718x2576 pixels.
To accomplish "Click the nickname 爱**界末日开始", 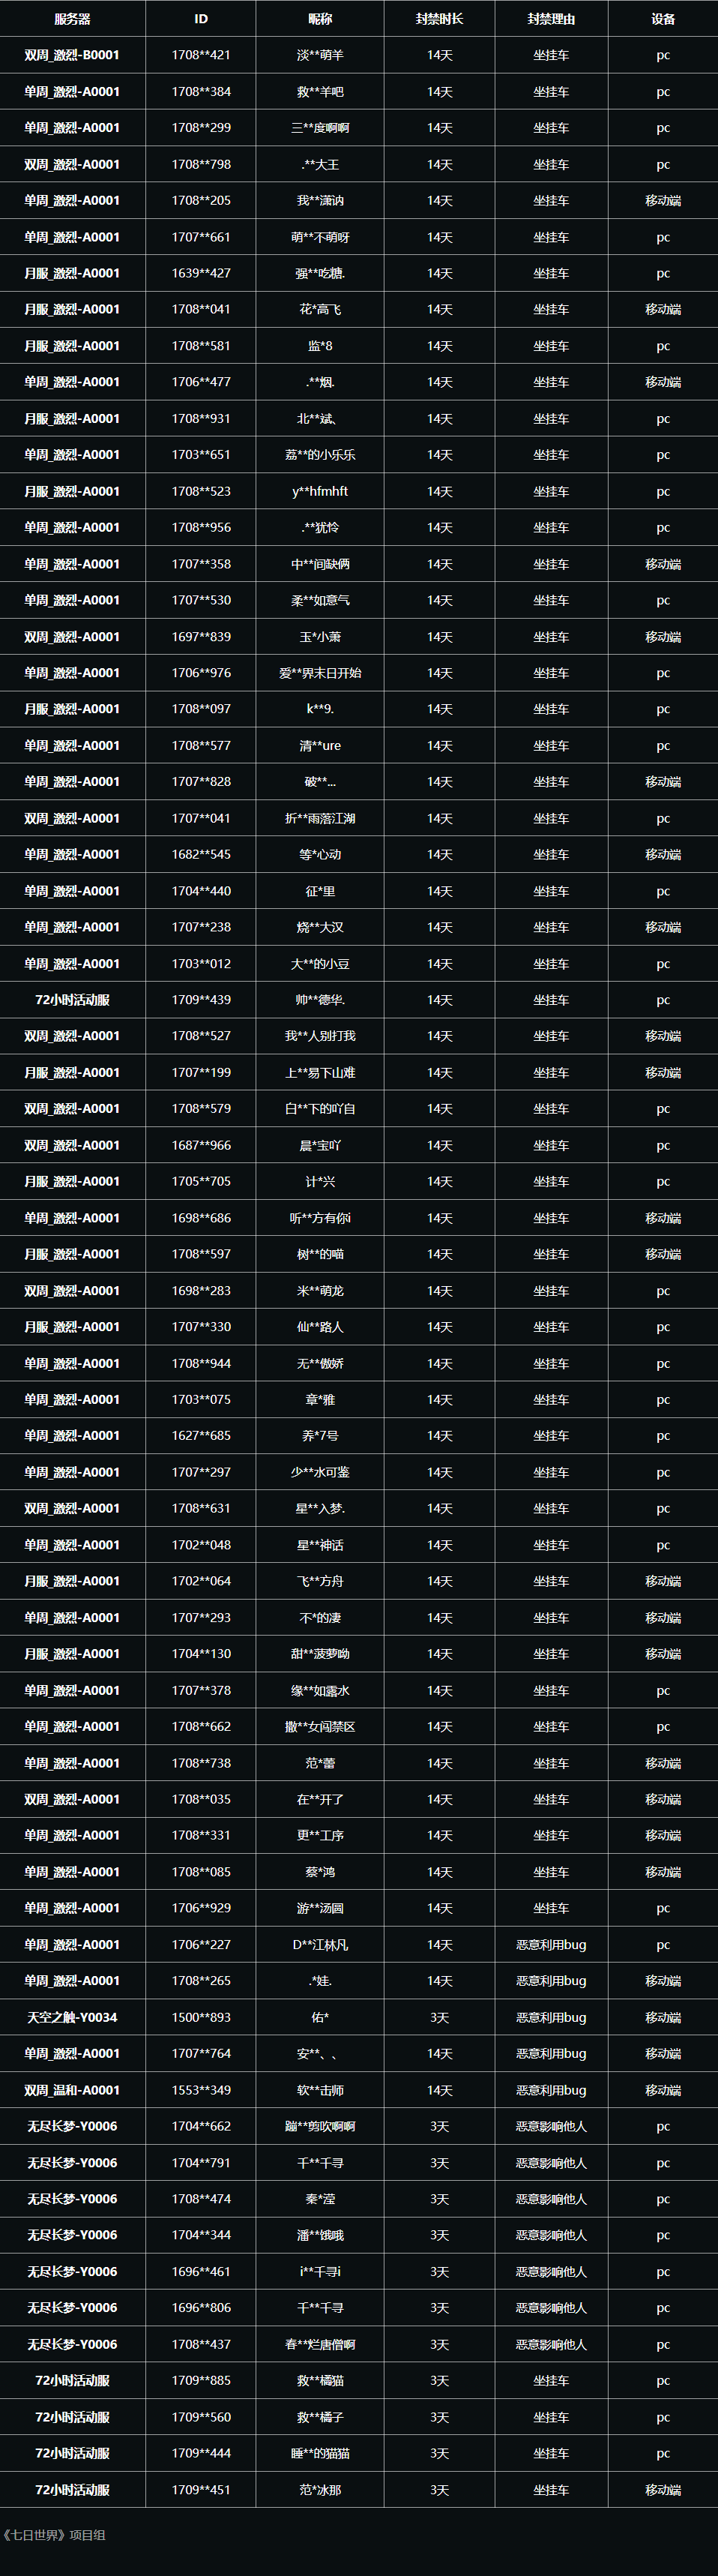I will pos(320,673).
